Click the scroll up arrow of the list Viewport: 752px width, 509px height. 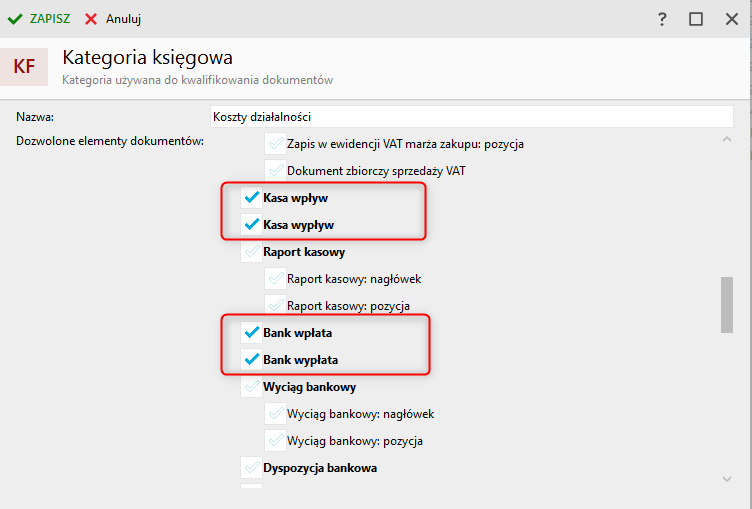[727, 139]
